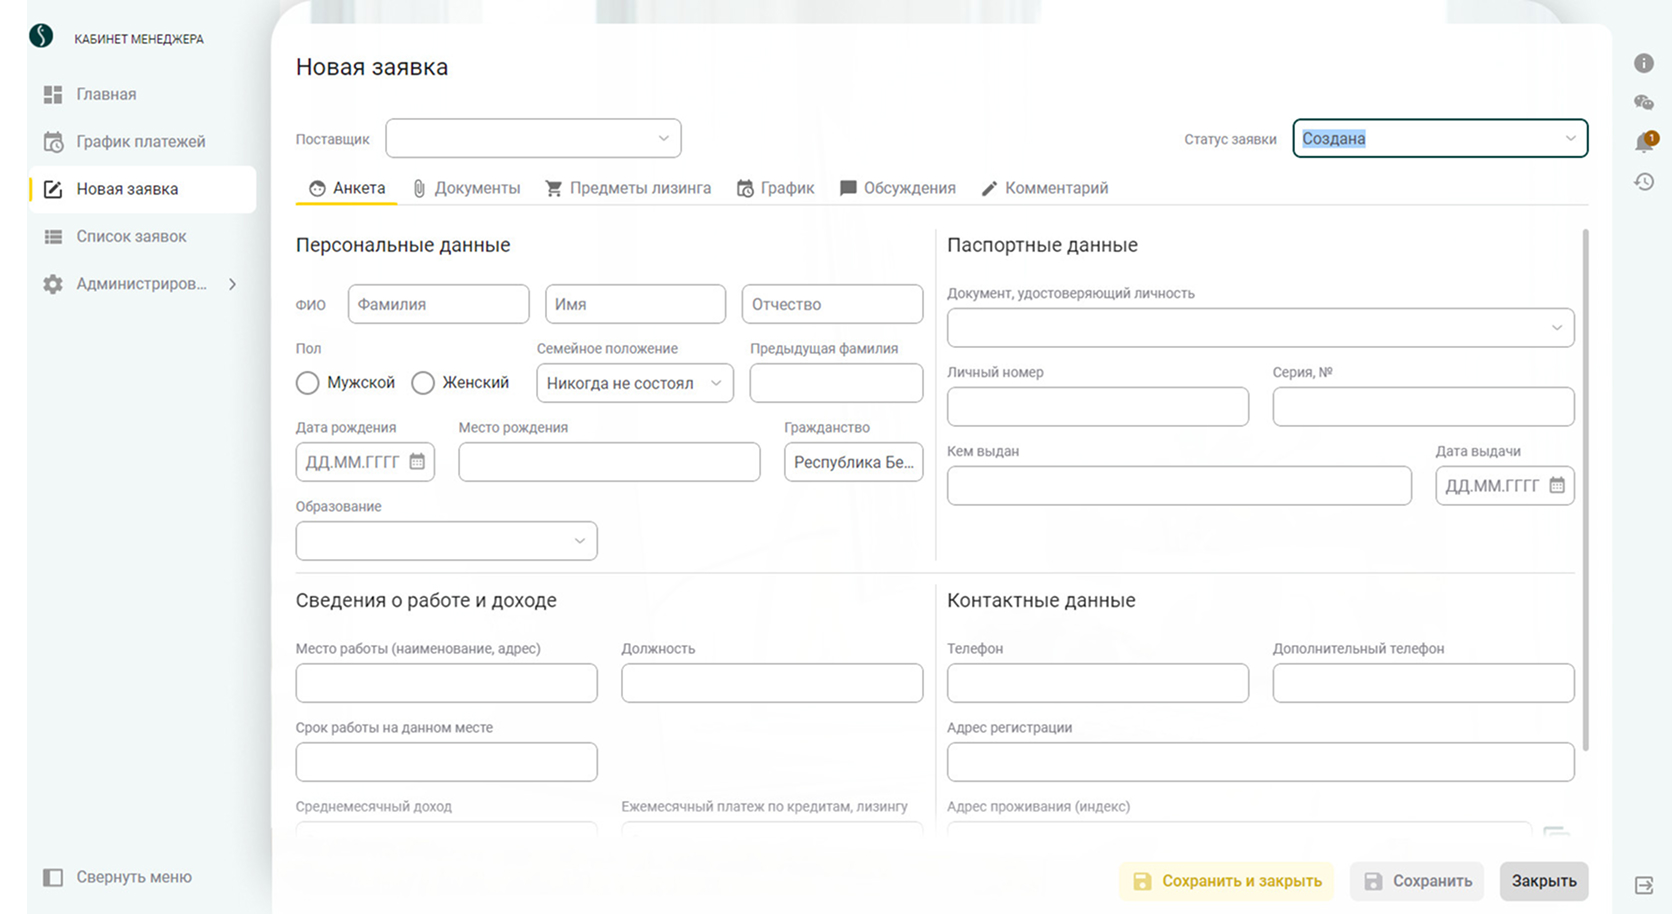The image size is (1672, 914).
Task: Focus the Серия, № field
Action: pos(1423,407)
